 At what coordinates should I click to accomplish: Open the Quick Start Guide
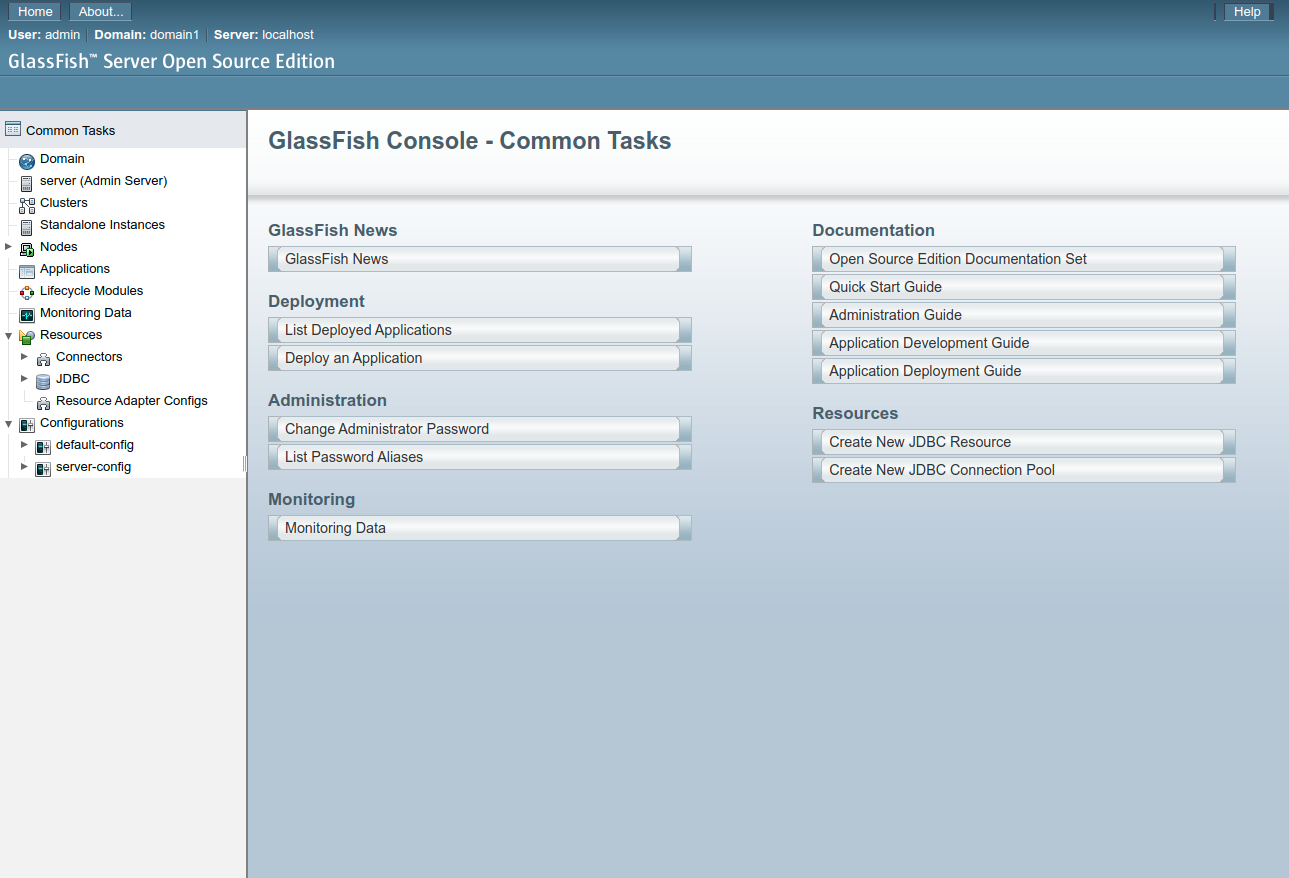coord(1024,287)
